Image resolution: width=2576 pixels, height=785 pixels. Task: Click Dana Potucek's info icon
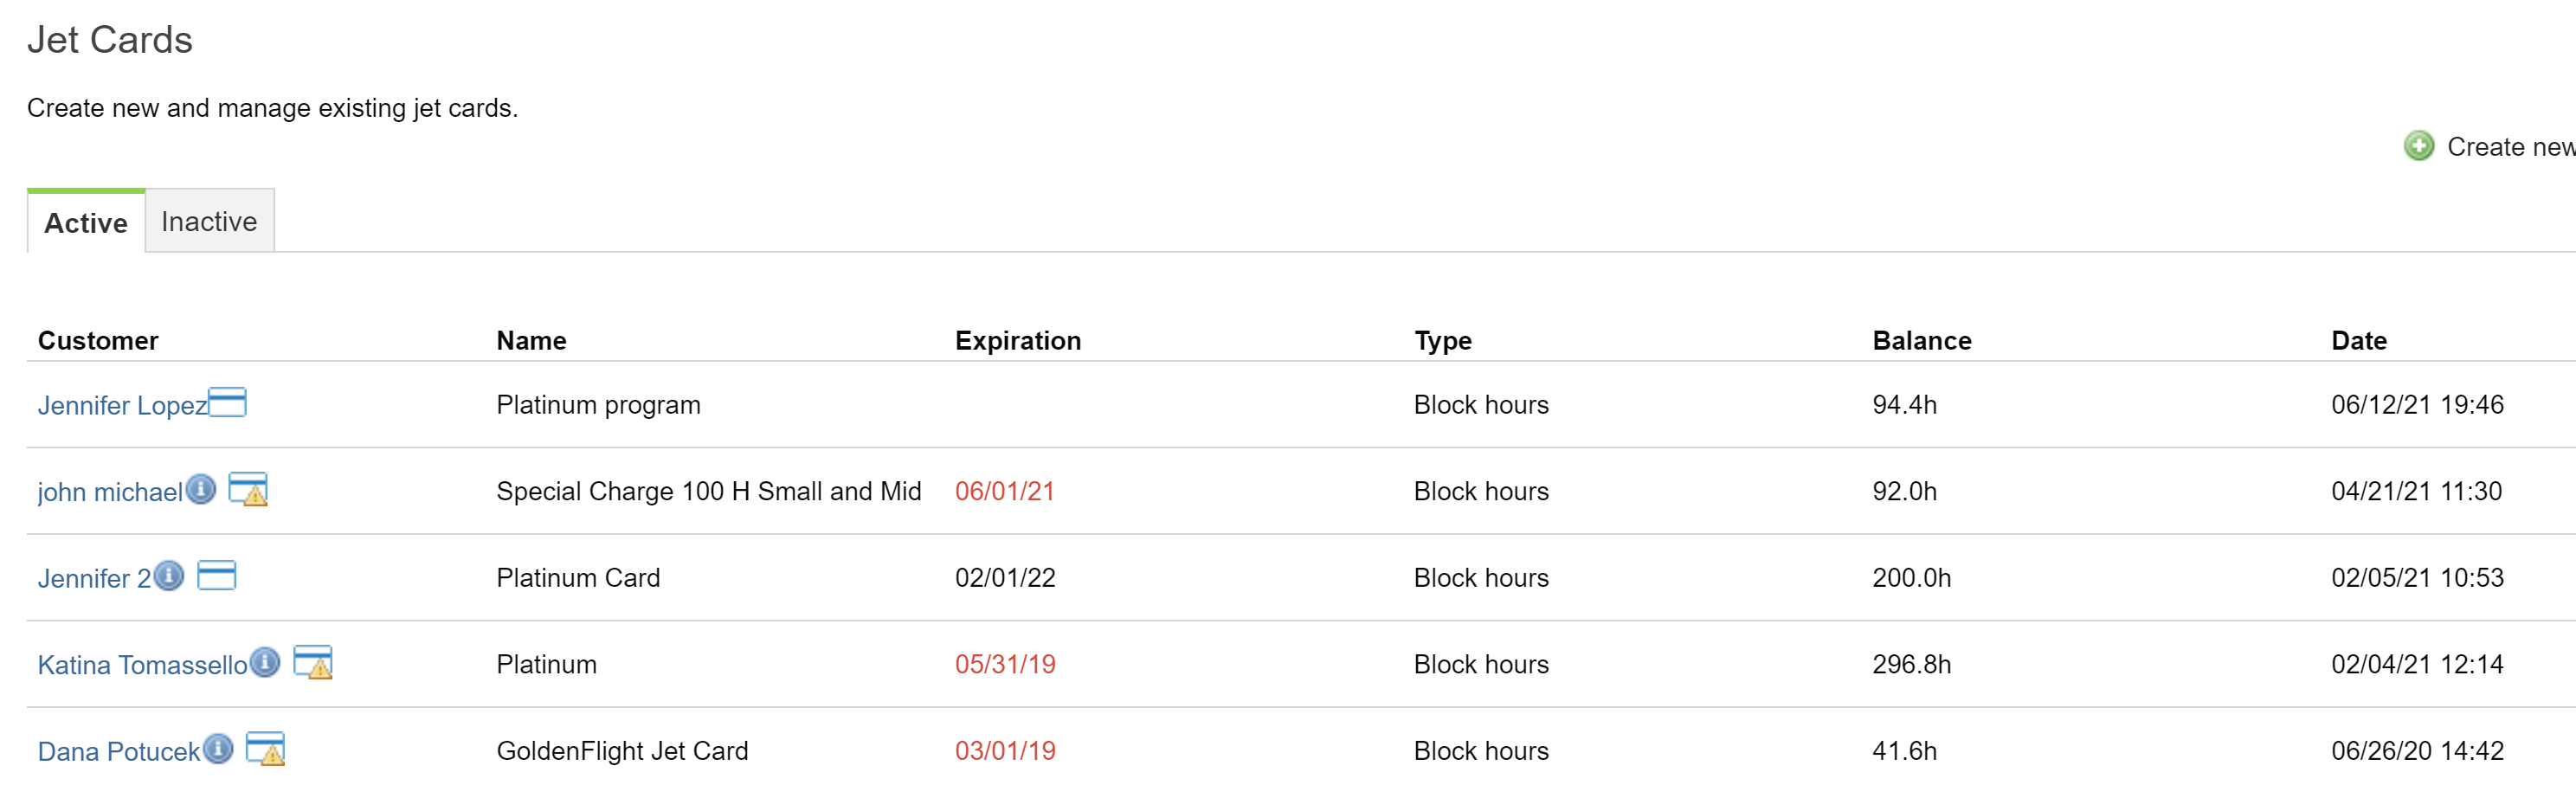point(218,749)
